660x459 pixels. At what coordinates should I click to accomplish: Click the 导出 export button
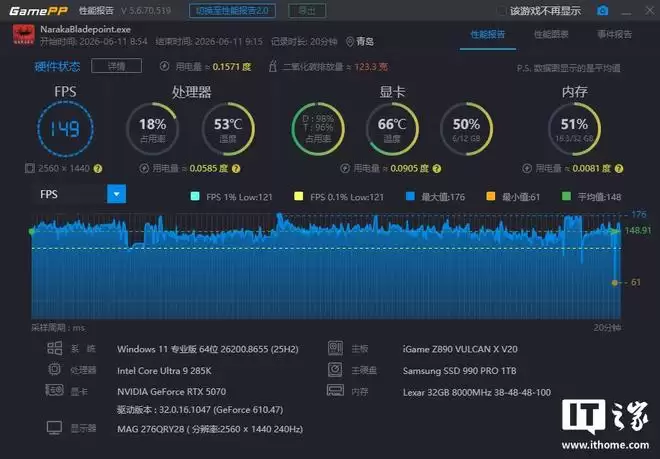pyautogui.click(x=307, y=11)
